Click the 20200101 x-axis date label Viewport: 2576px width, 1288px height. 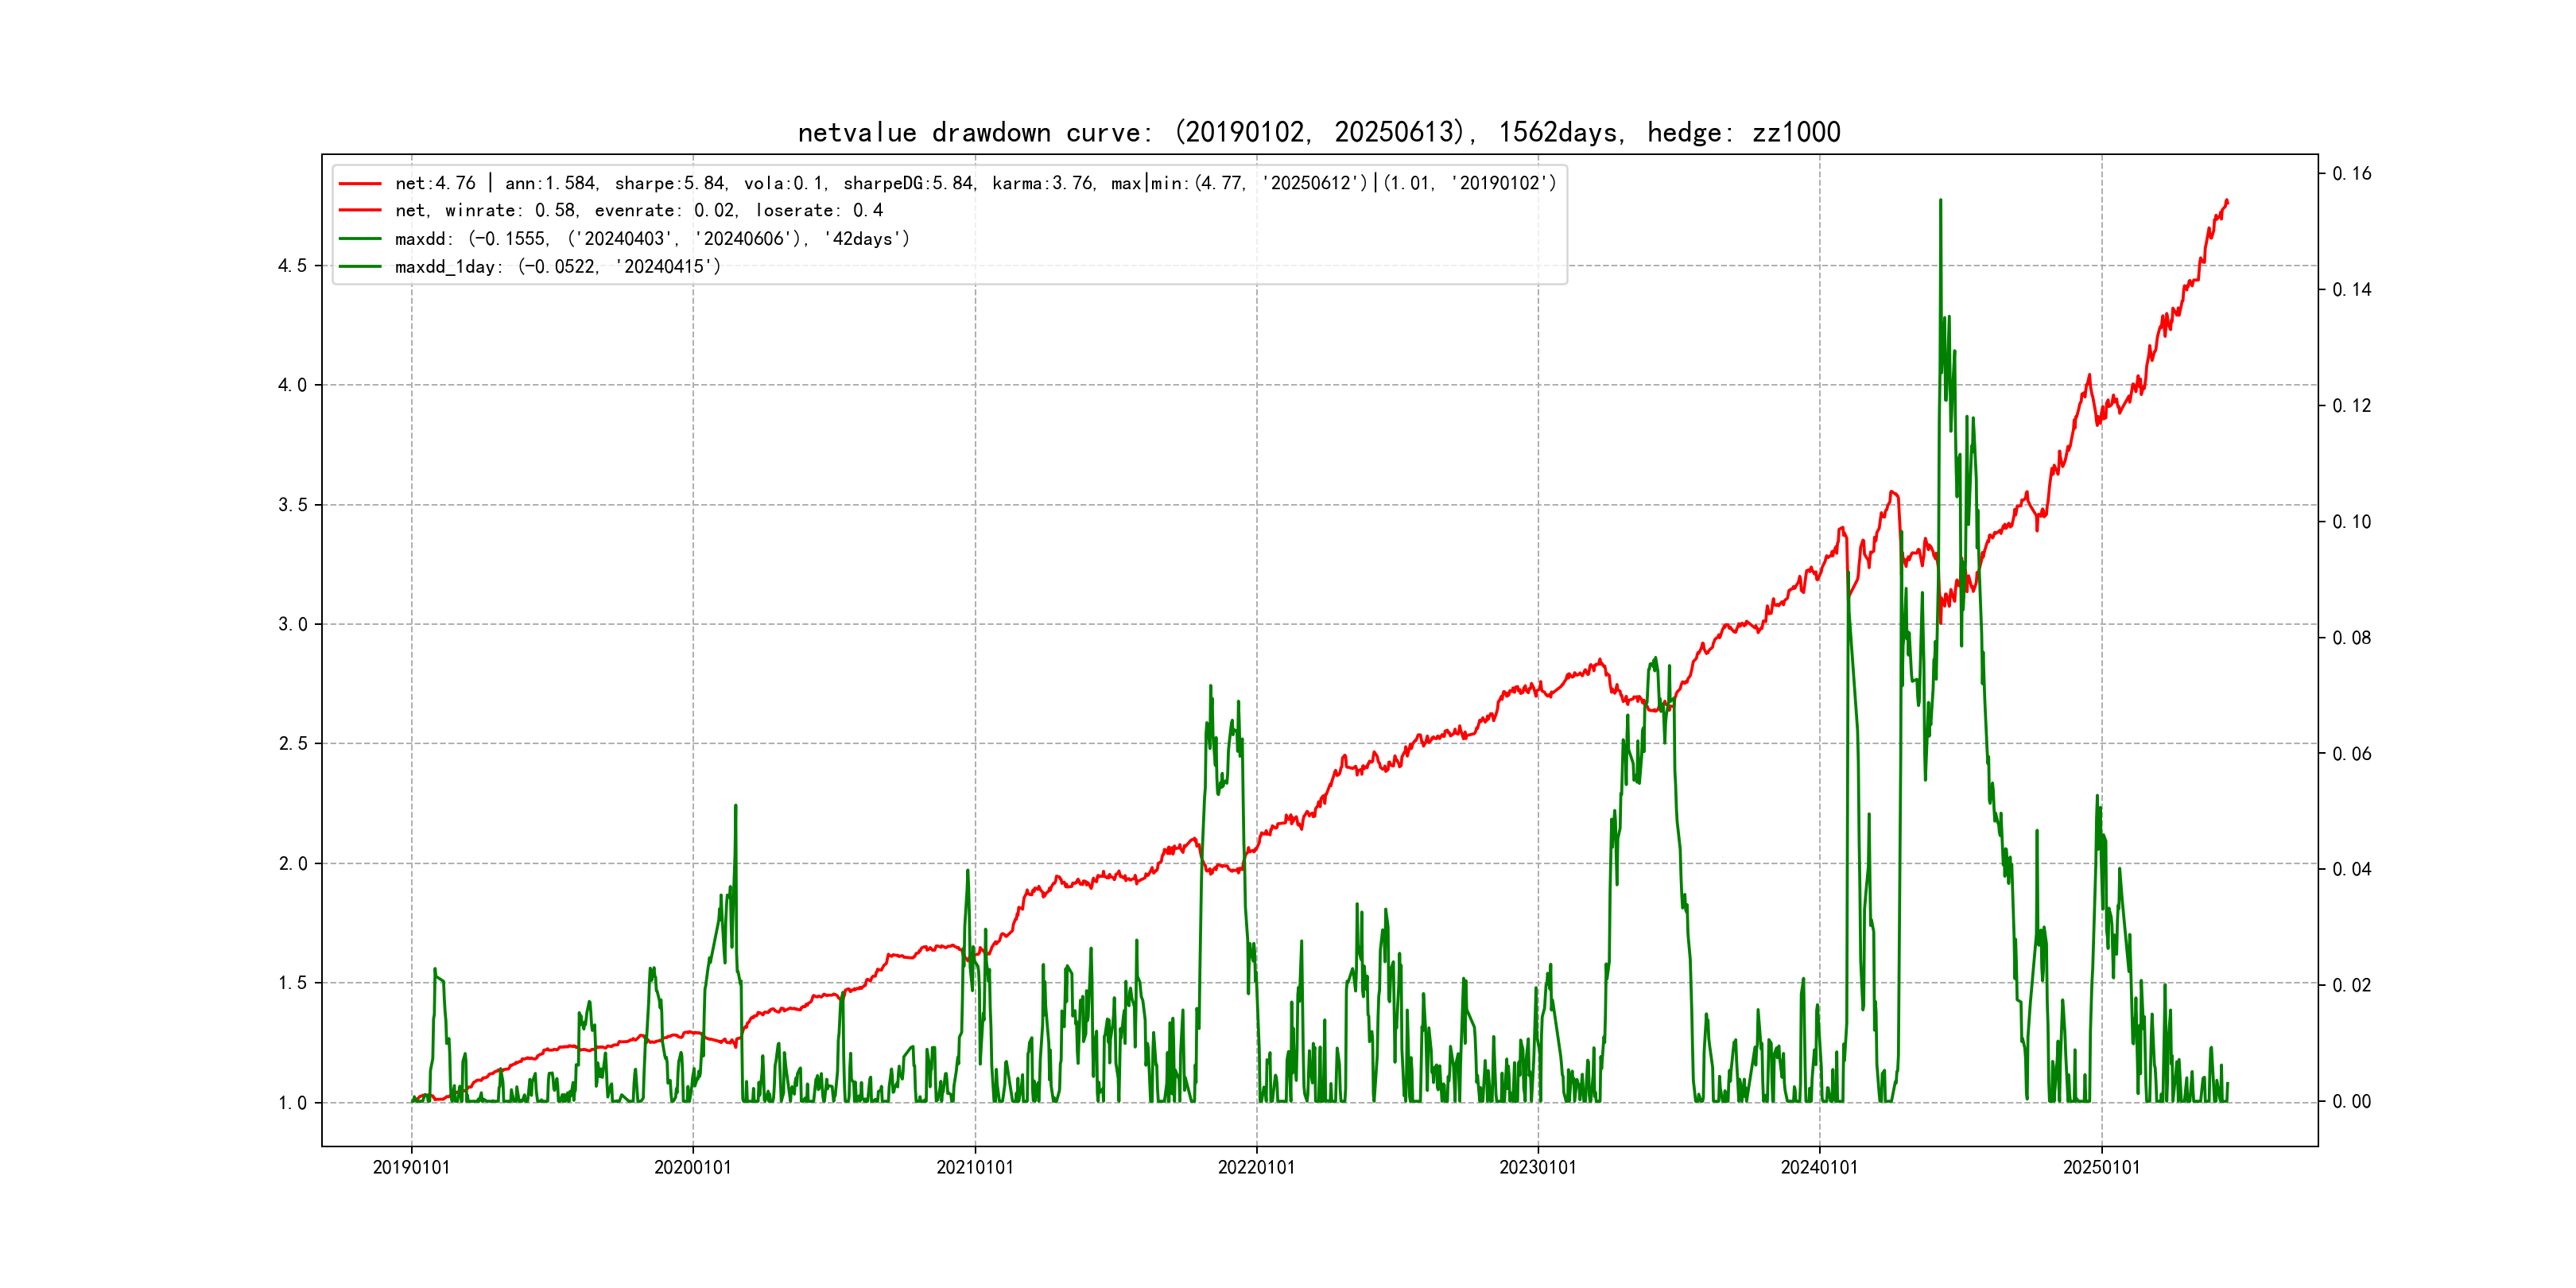pyautogui.click(x=692, y=1167)
